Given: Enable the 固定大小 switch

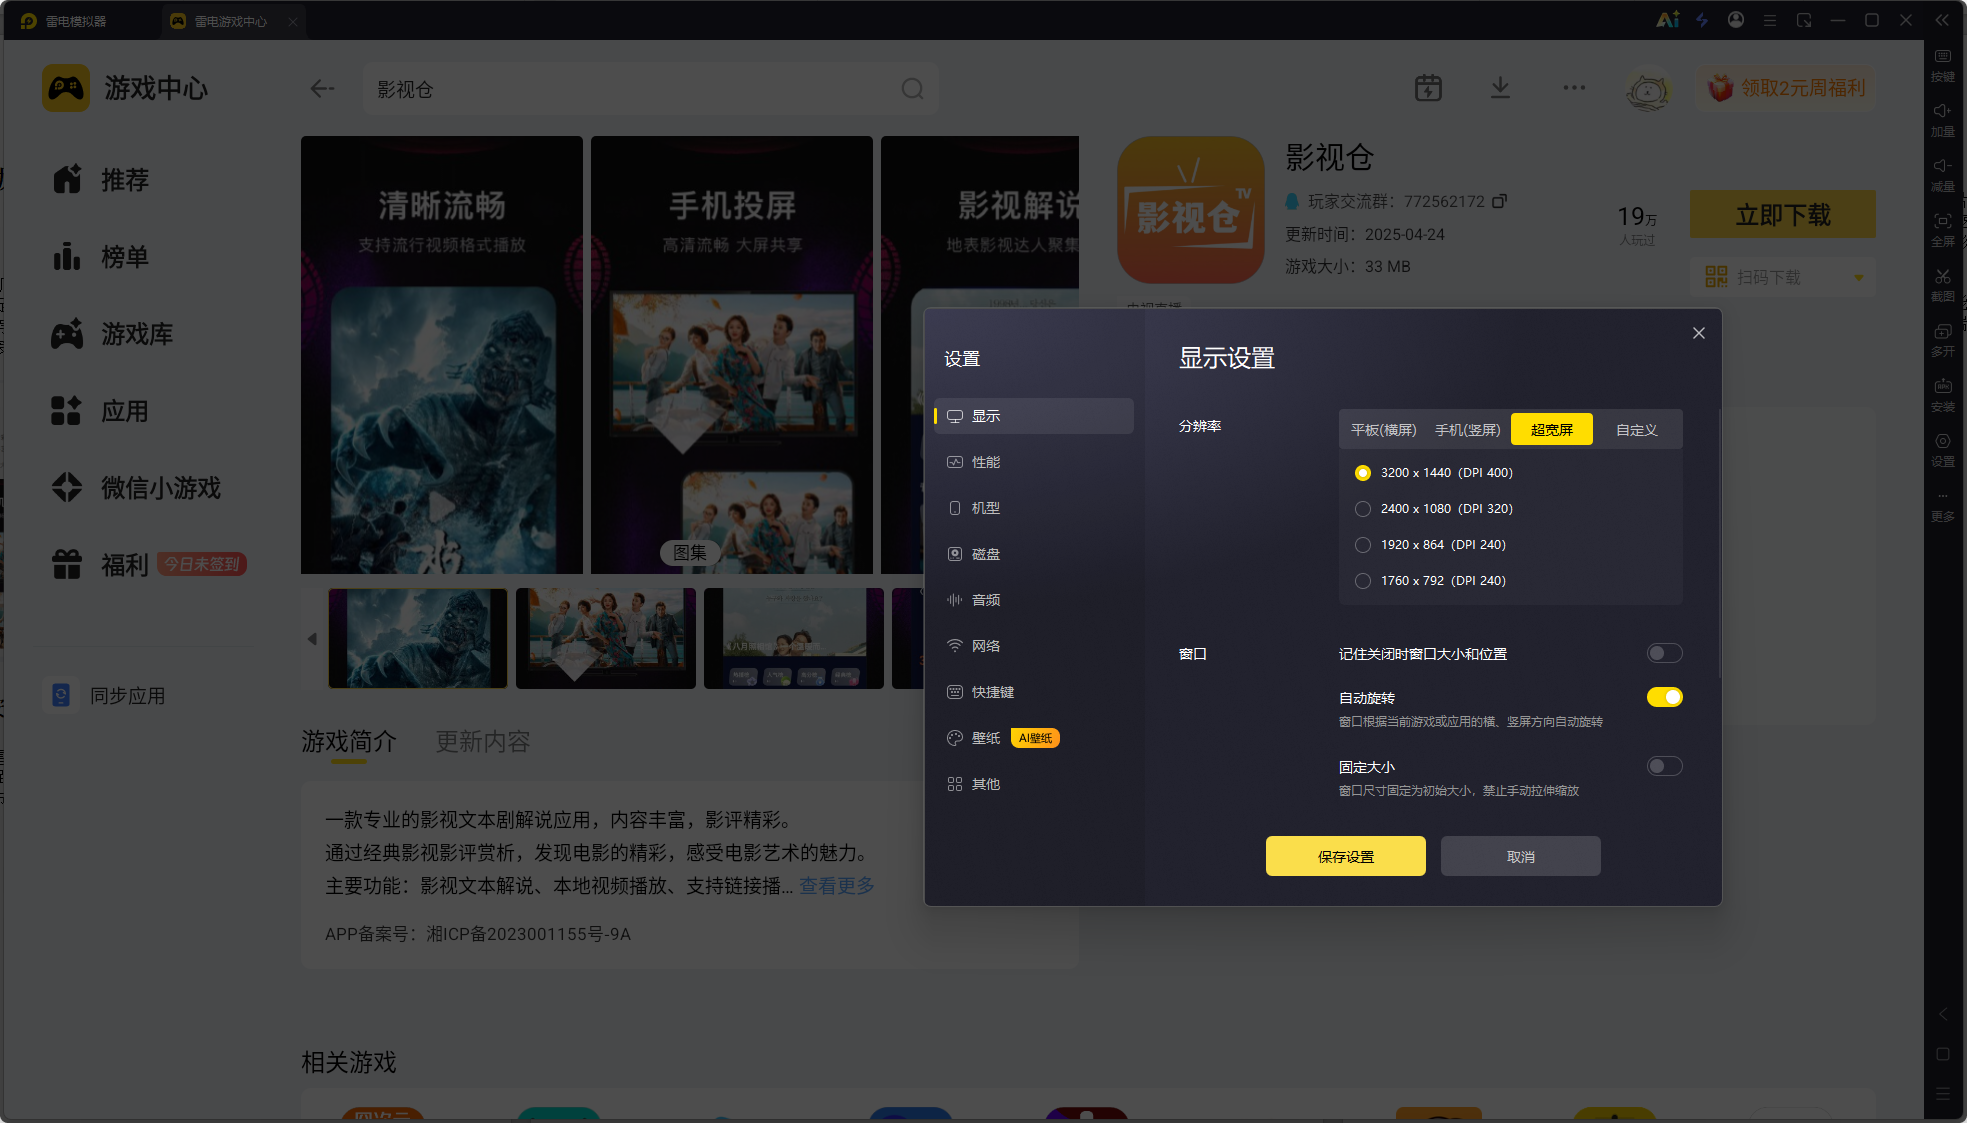Looking at the screenshot, I should click(1665, 766).
